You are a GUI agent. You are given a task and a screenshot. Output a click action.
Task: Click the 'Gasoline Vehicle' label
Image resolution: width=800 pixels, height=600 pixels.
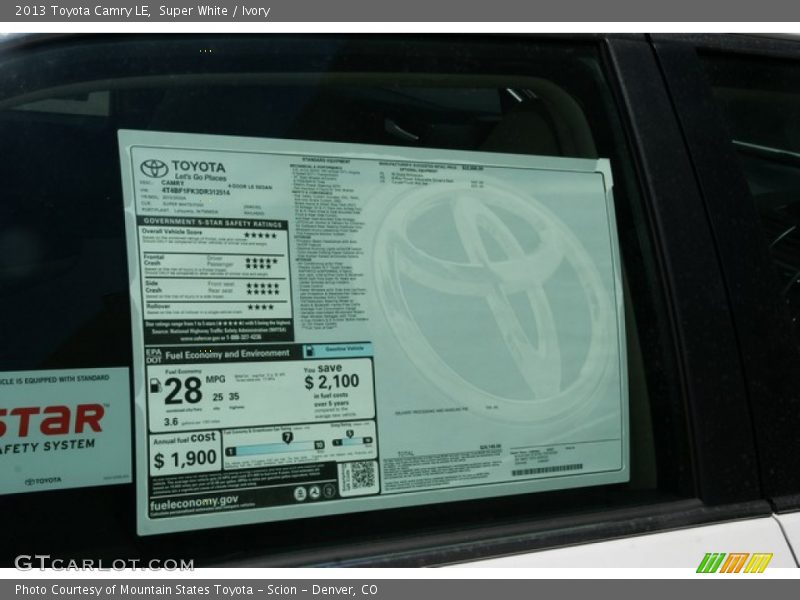344,348
